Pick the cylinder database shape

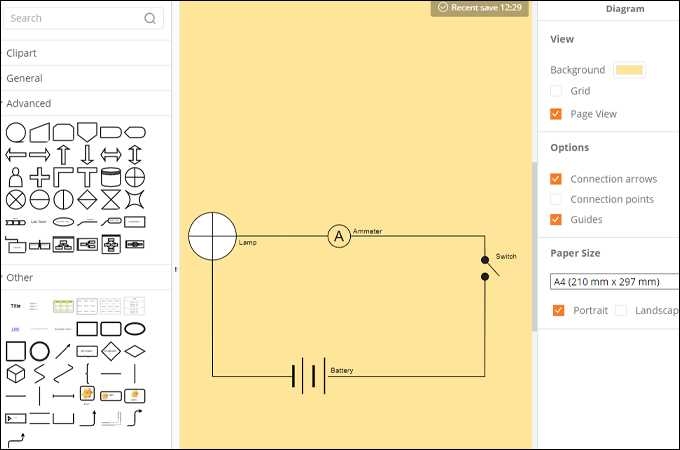point(111,178)
